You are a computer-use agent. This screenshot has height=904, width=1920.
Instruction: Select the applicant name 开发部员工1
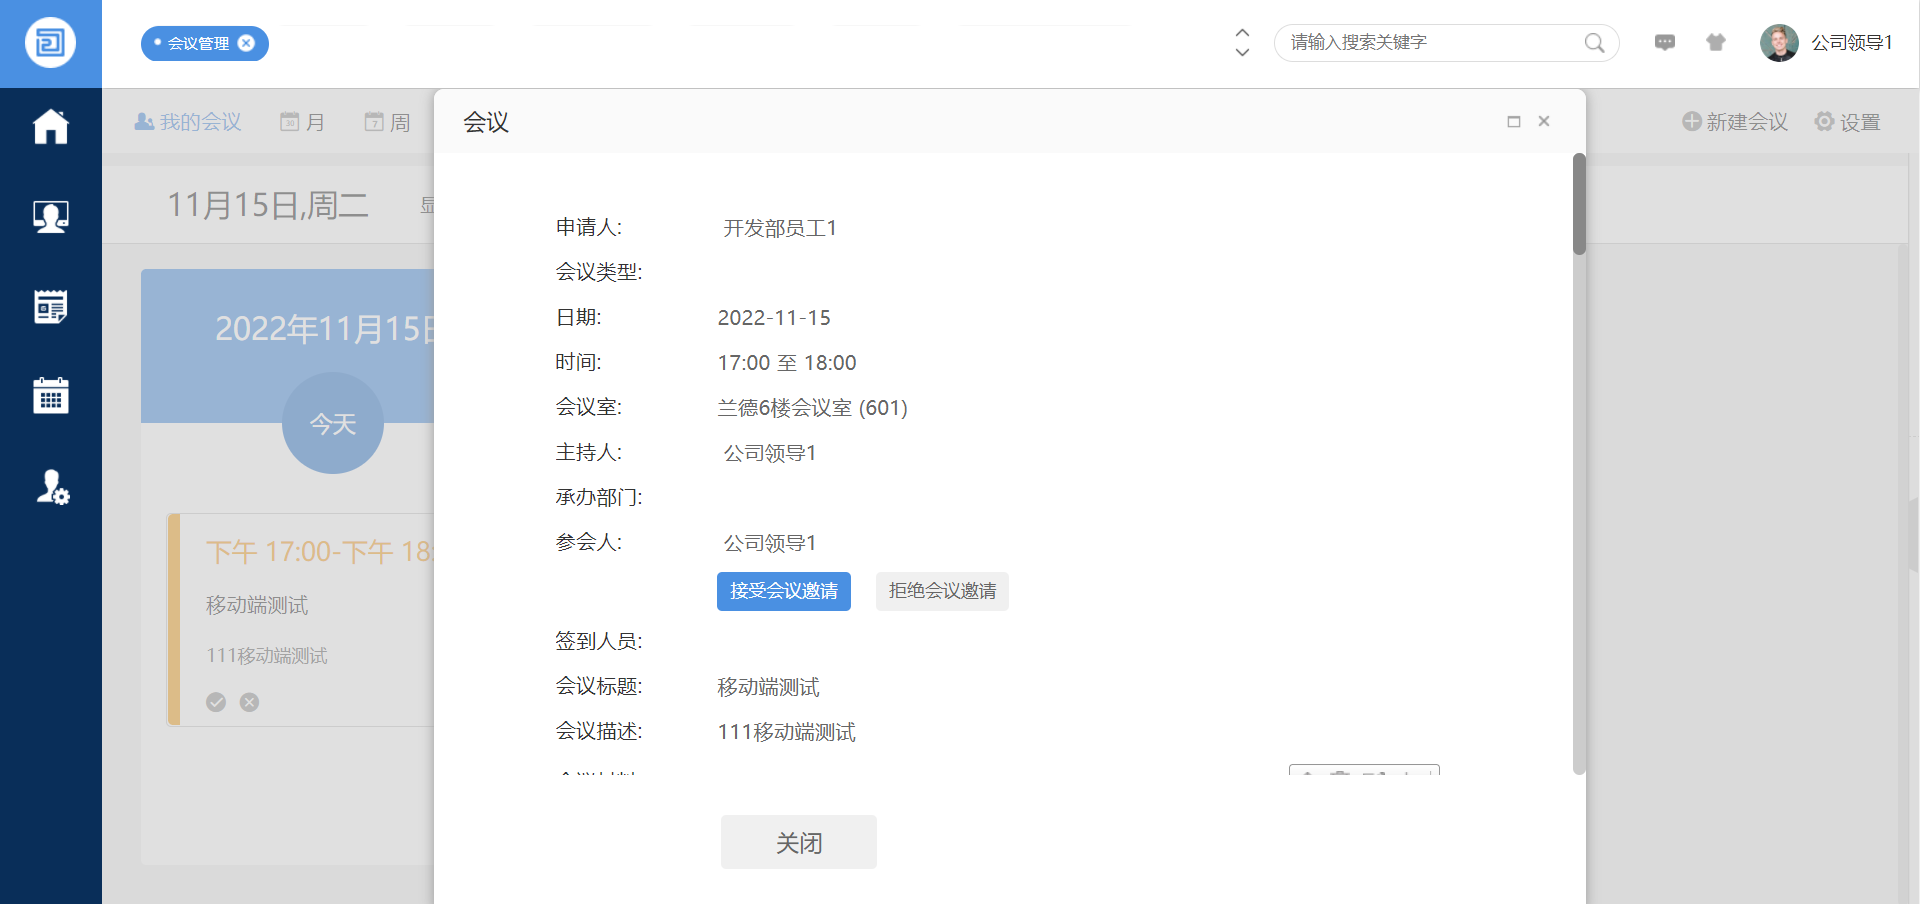[x=780, y=228]
